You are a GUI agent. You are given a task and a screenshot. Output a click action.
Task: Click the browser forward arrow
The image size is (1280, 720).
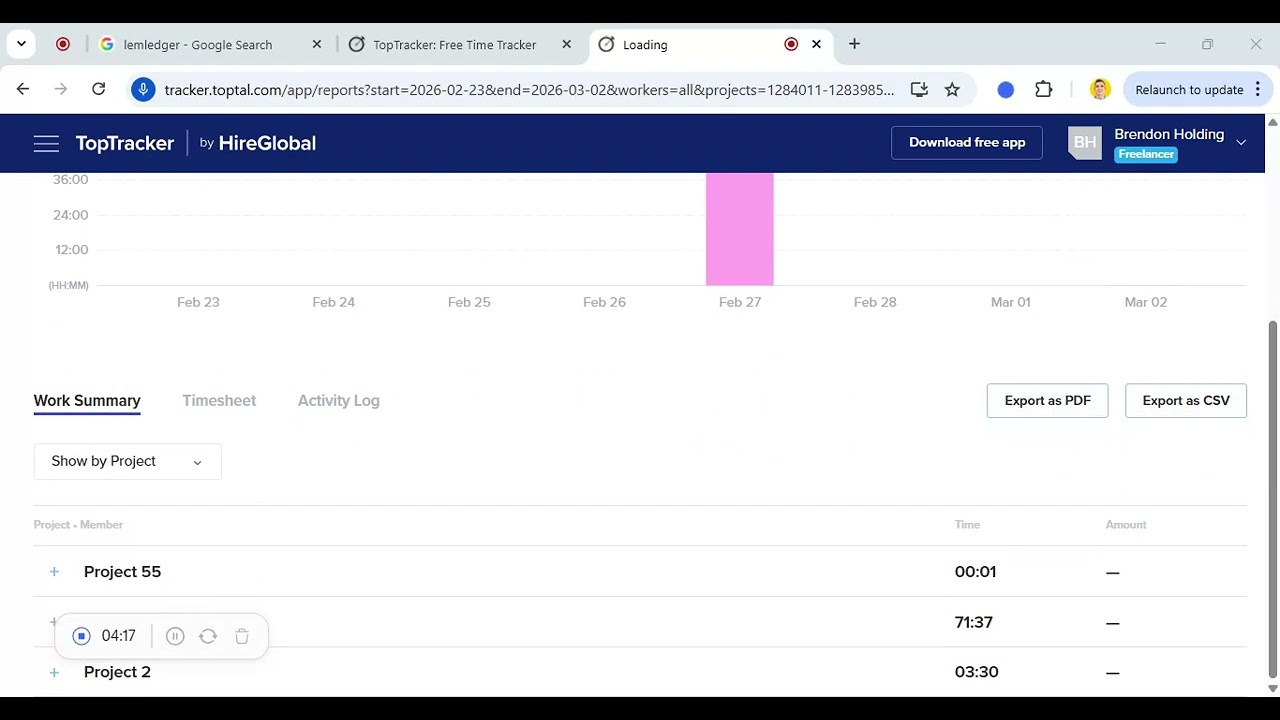pyautogui.click(x=61, y=89)
